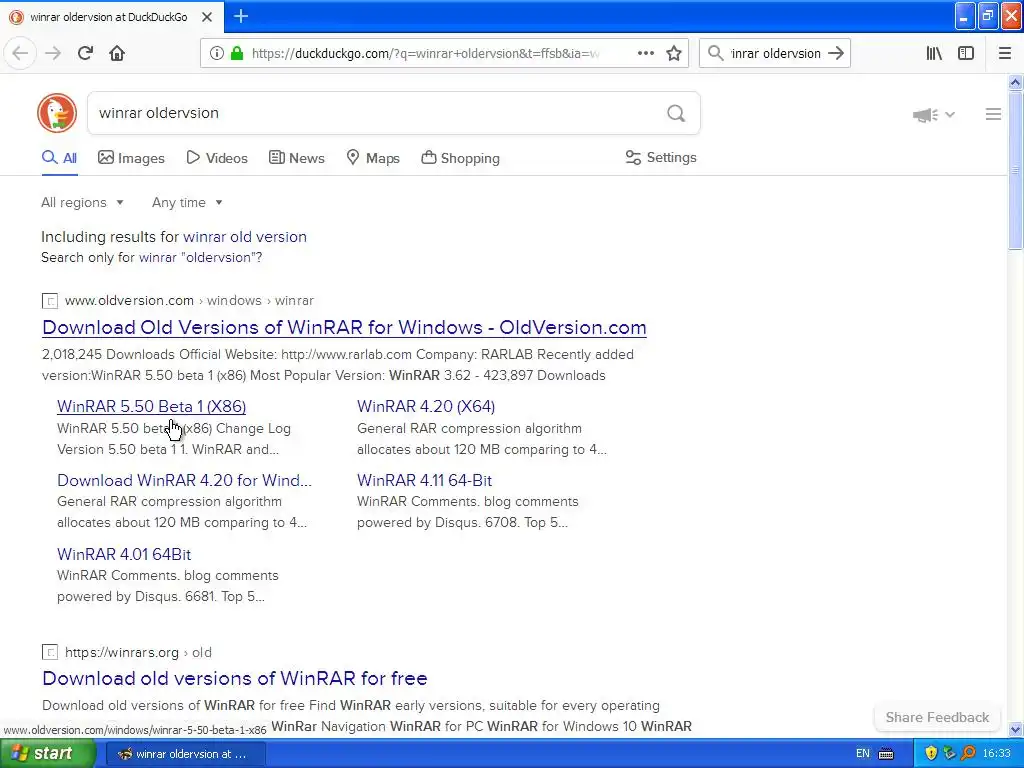The width and height of the screenshot is (1024, 768).
Task: Select the All results tab
Action: click(x=59, y=158)
